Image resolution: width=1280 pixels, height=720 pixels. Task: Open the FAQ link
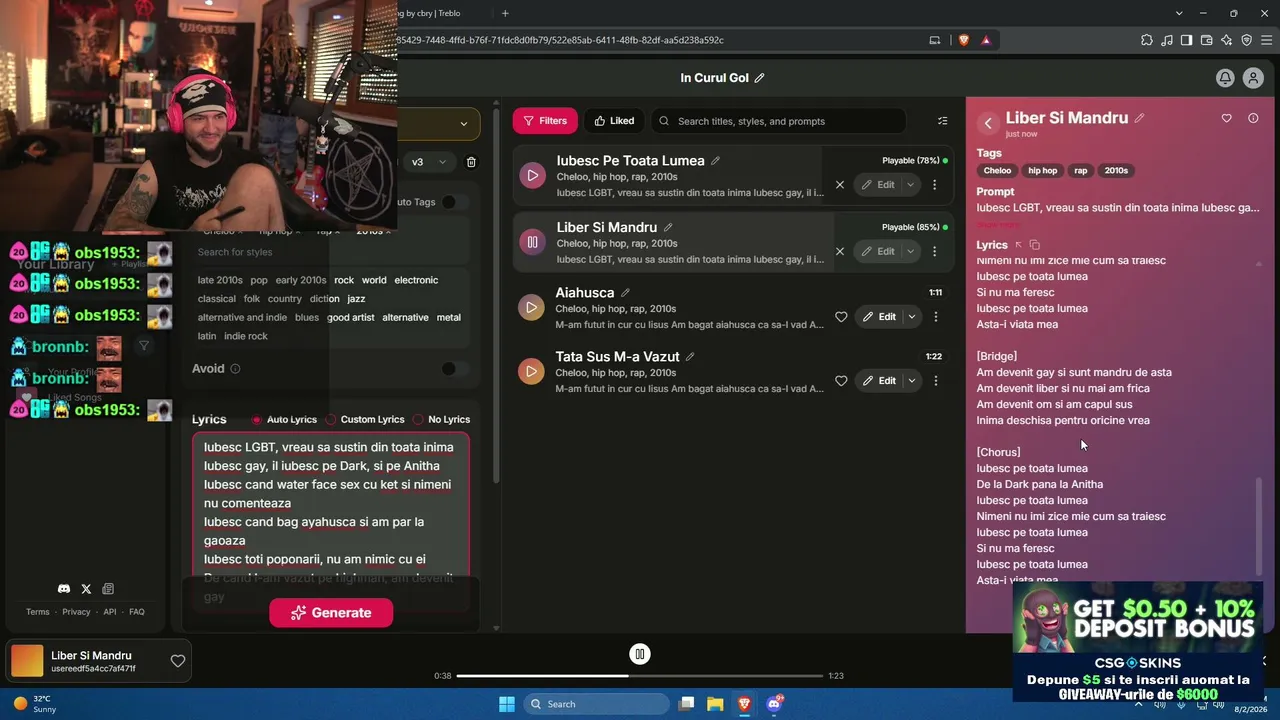click(137, 612)
